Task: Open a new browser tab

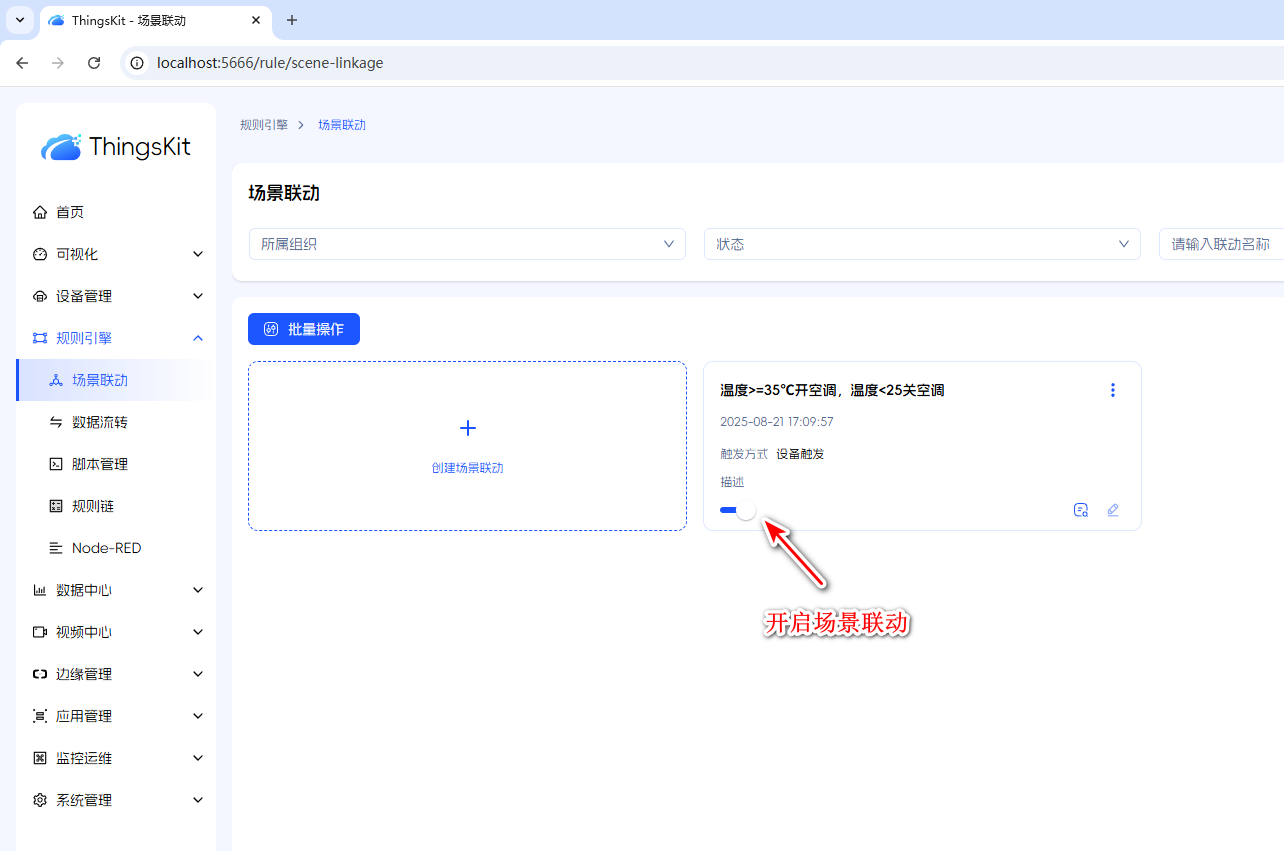Action: tap(292, 20)
